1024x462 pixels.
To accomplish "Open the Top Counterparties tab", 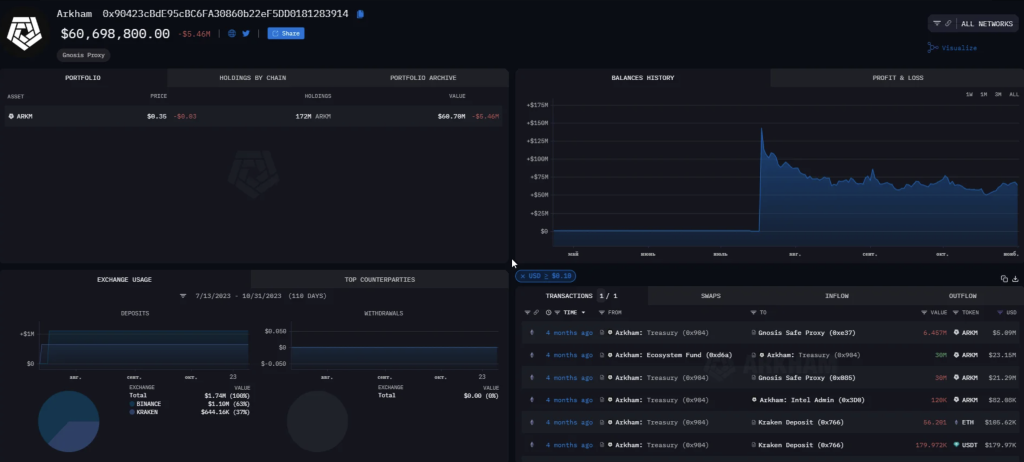I will (x=379, y=280).
